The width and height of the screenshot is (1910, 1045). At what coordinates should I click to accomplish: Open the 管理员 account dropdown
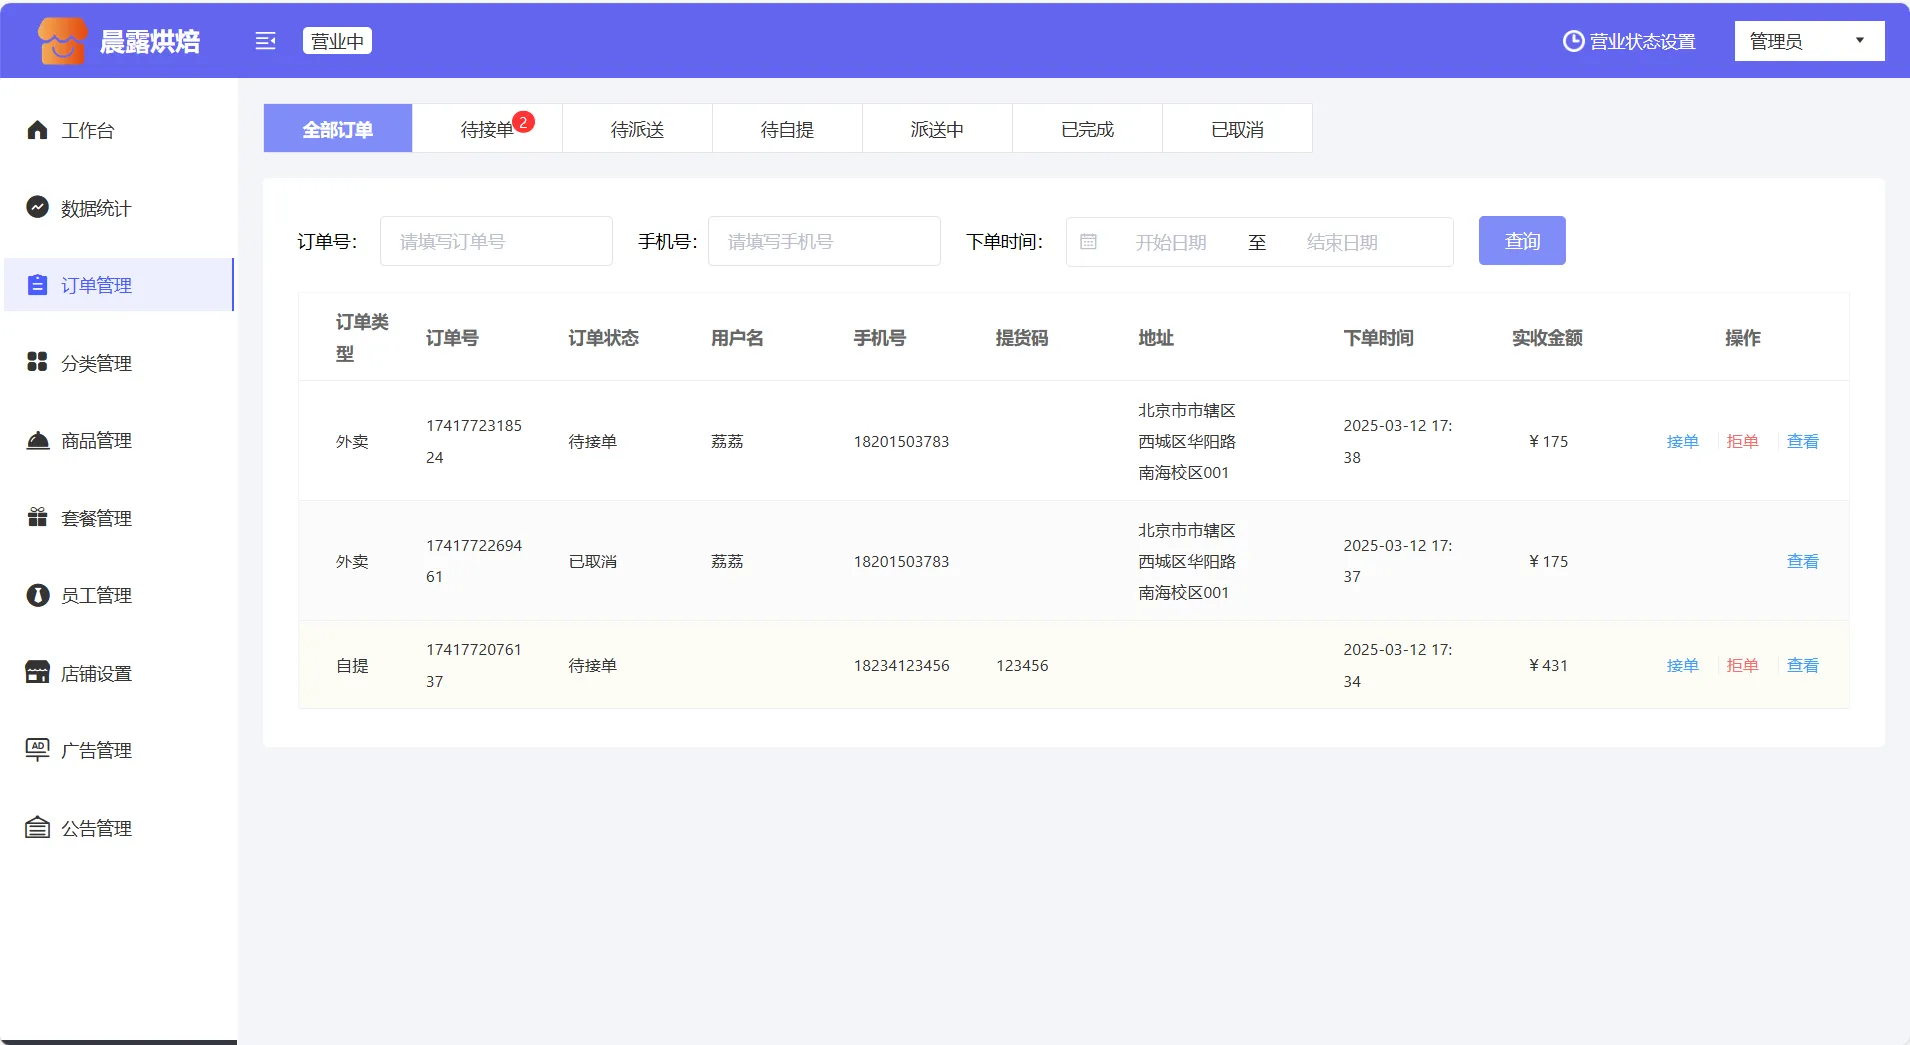[1808, 41]
